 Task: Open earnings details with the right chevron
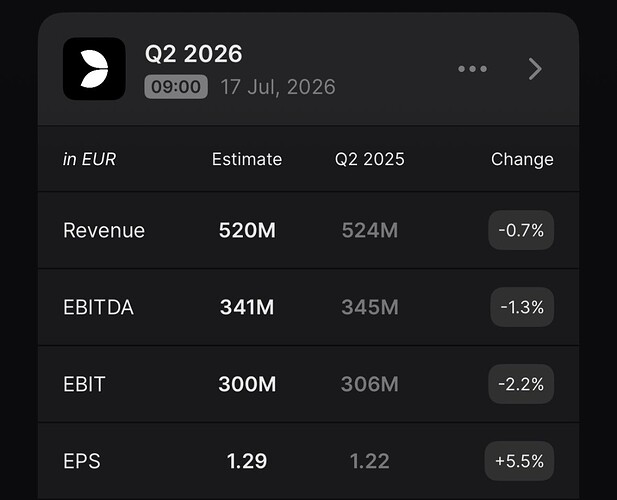(535, 69)
